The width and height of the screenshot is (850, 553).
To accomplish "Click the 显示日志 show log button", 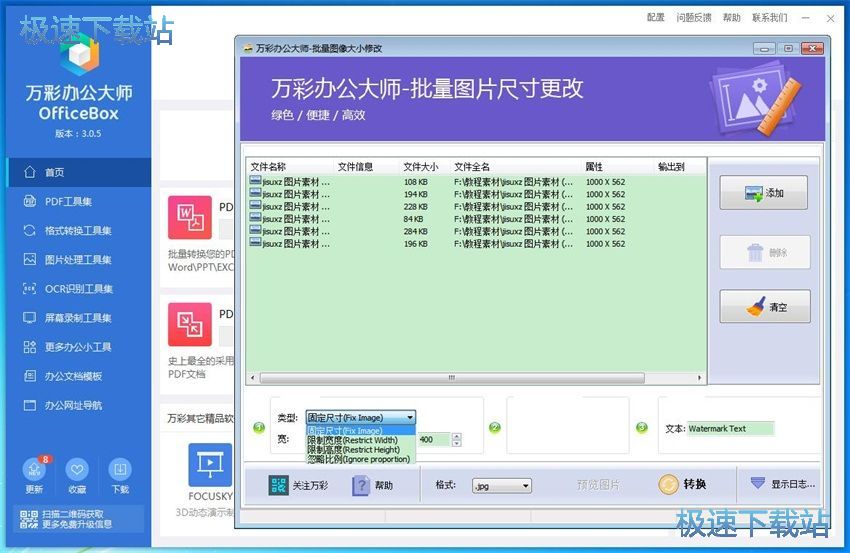I will (x=782, y=484).
